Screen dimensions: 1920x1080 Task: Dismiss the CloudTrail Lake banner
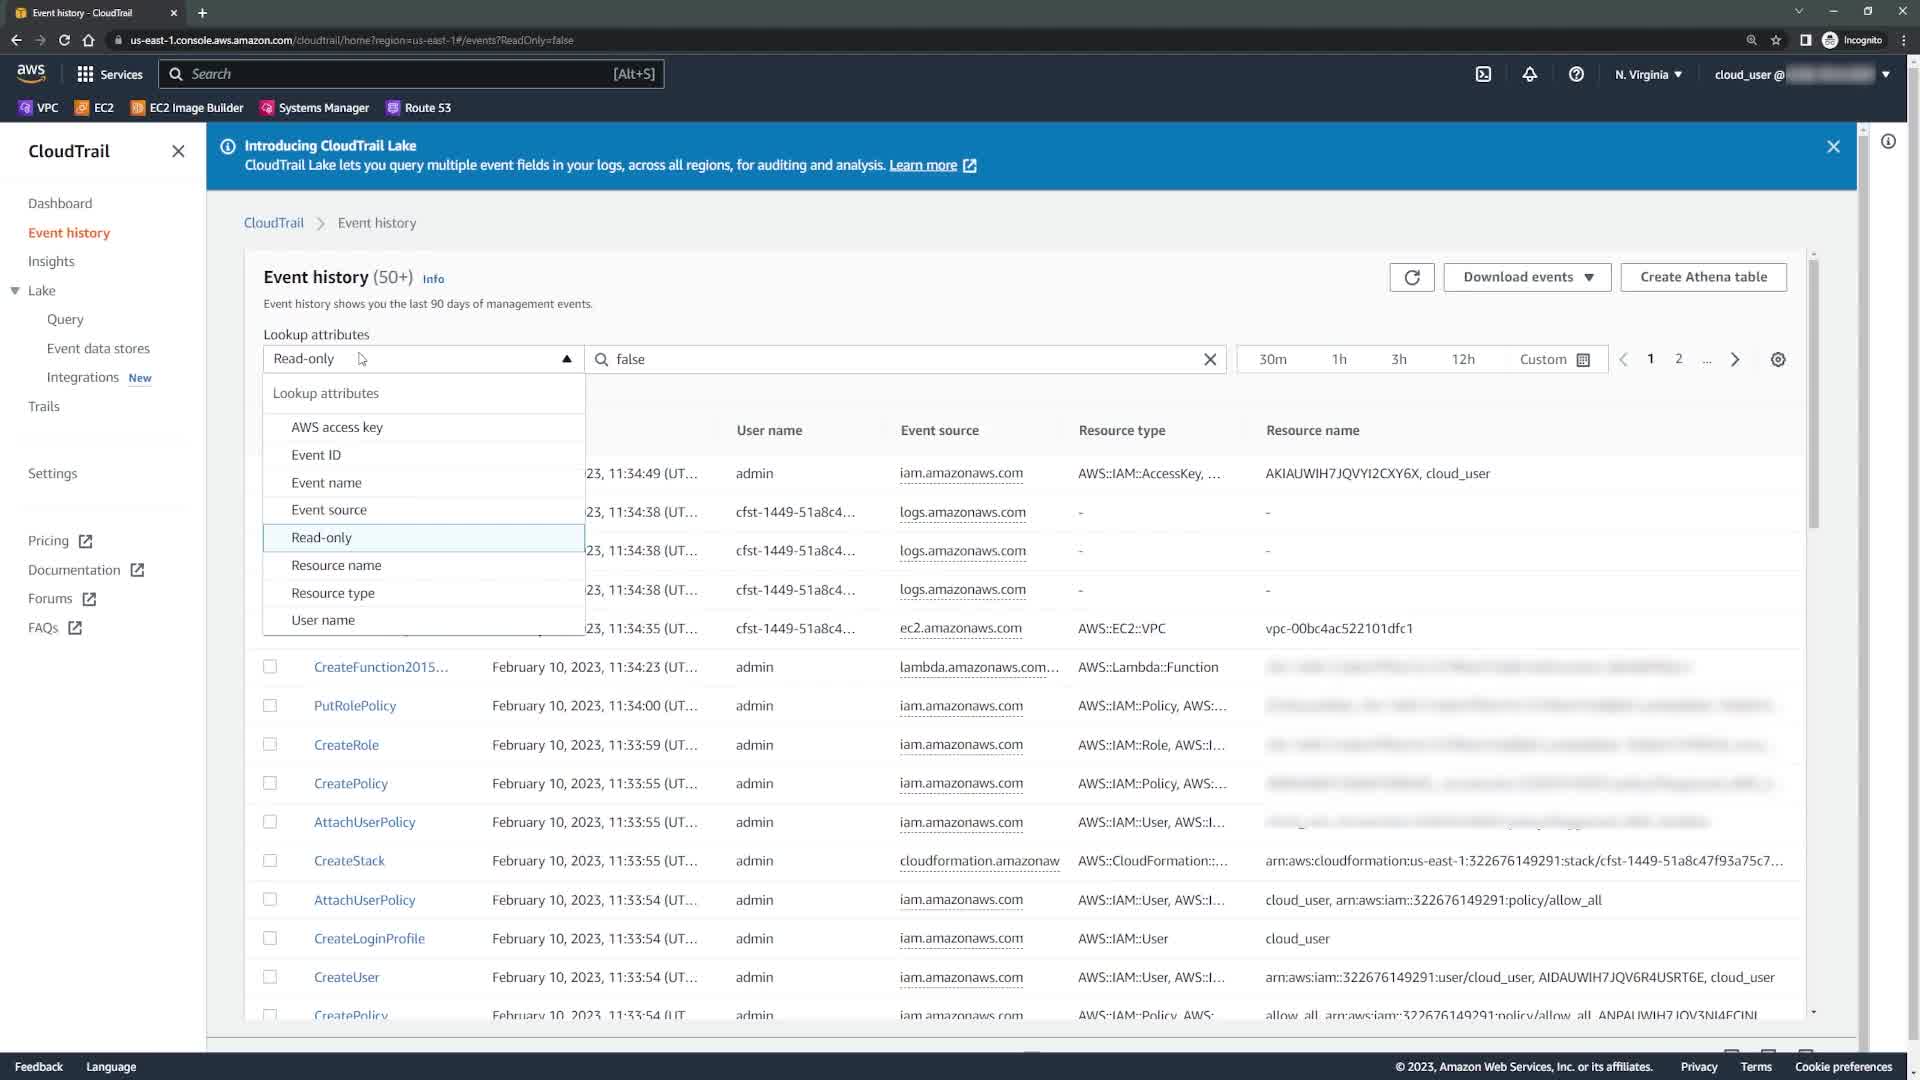[x=1832, y=147]
